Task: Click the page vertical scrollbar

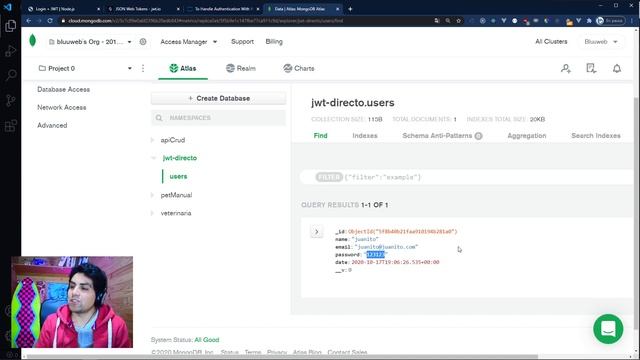Action: click(637, 212)
